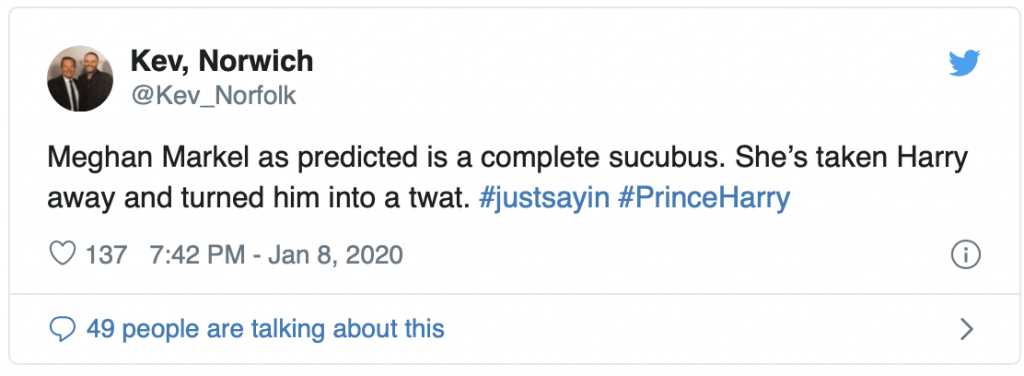Open the tweet info circle icon
1024x376 pixels.
pos(966,255)
